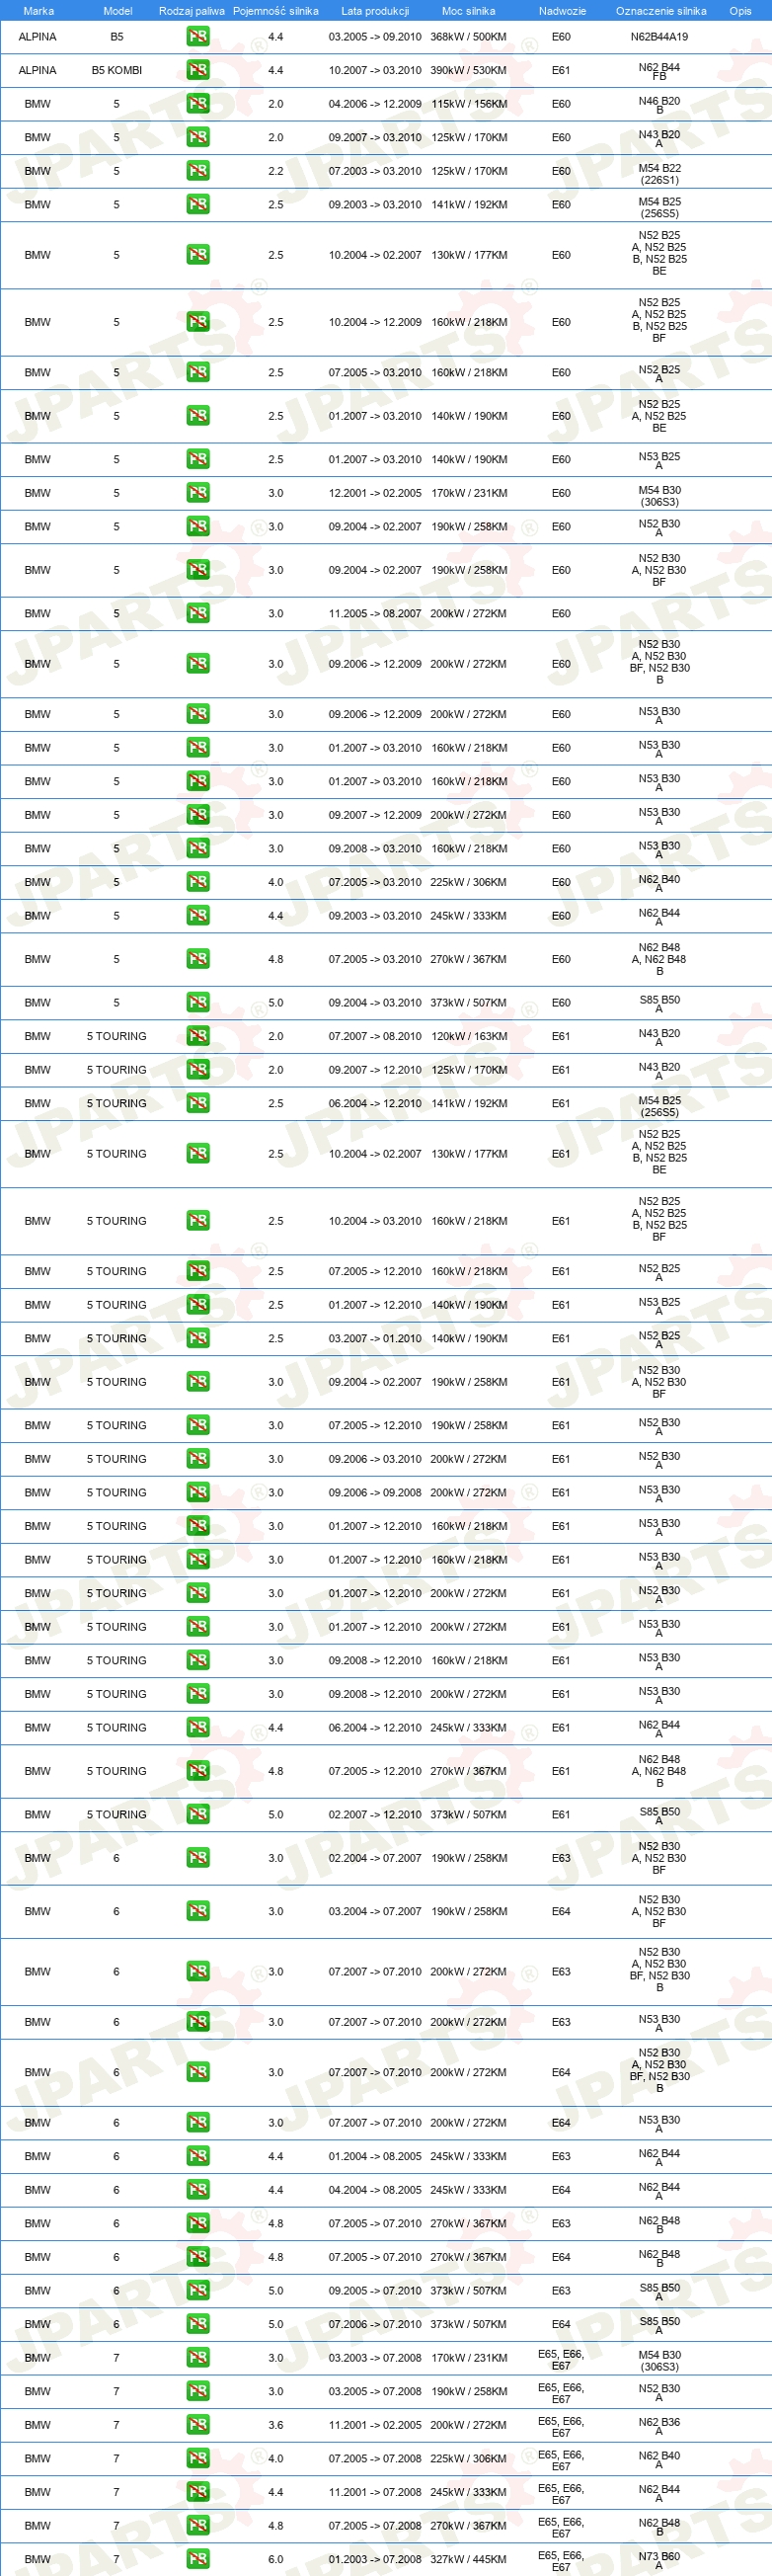Screen dimensions: 772x2576
Task: Click the fuel icon in the 115kW / 156KM row
Action: coord(198,104)
